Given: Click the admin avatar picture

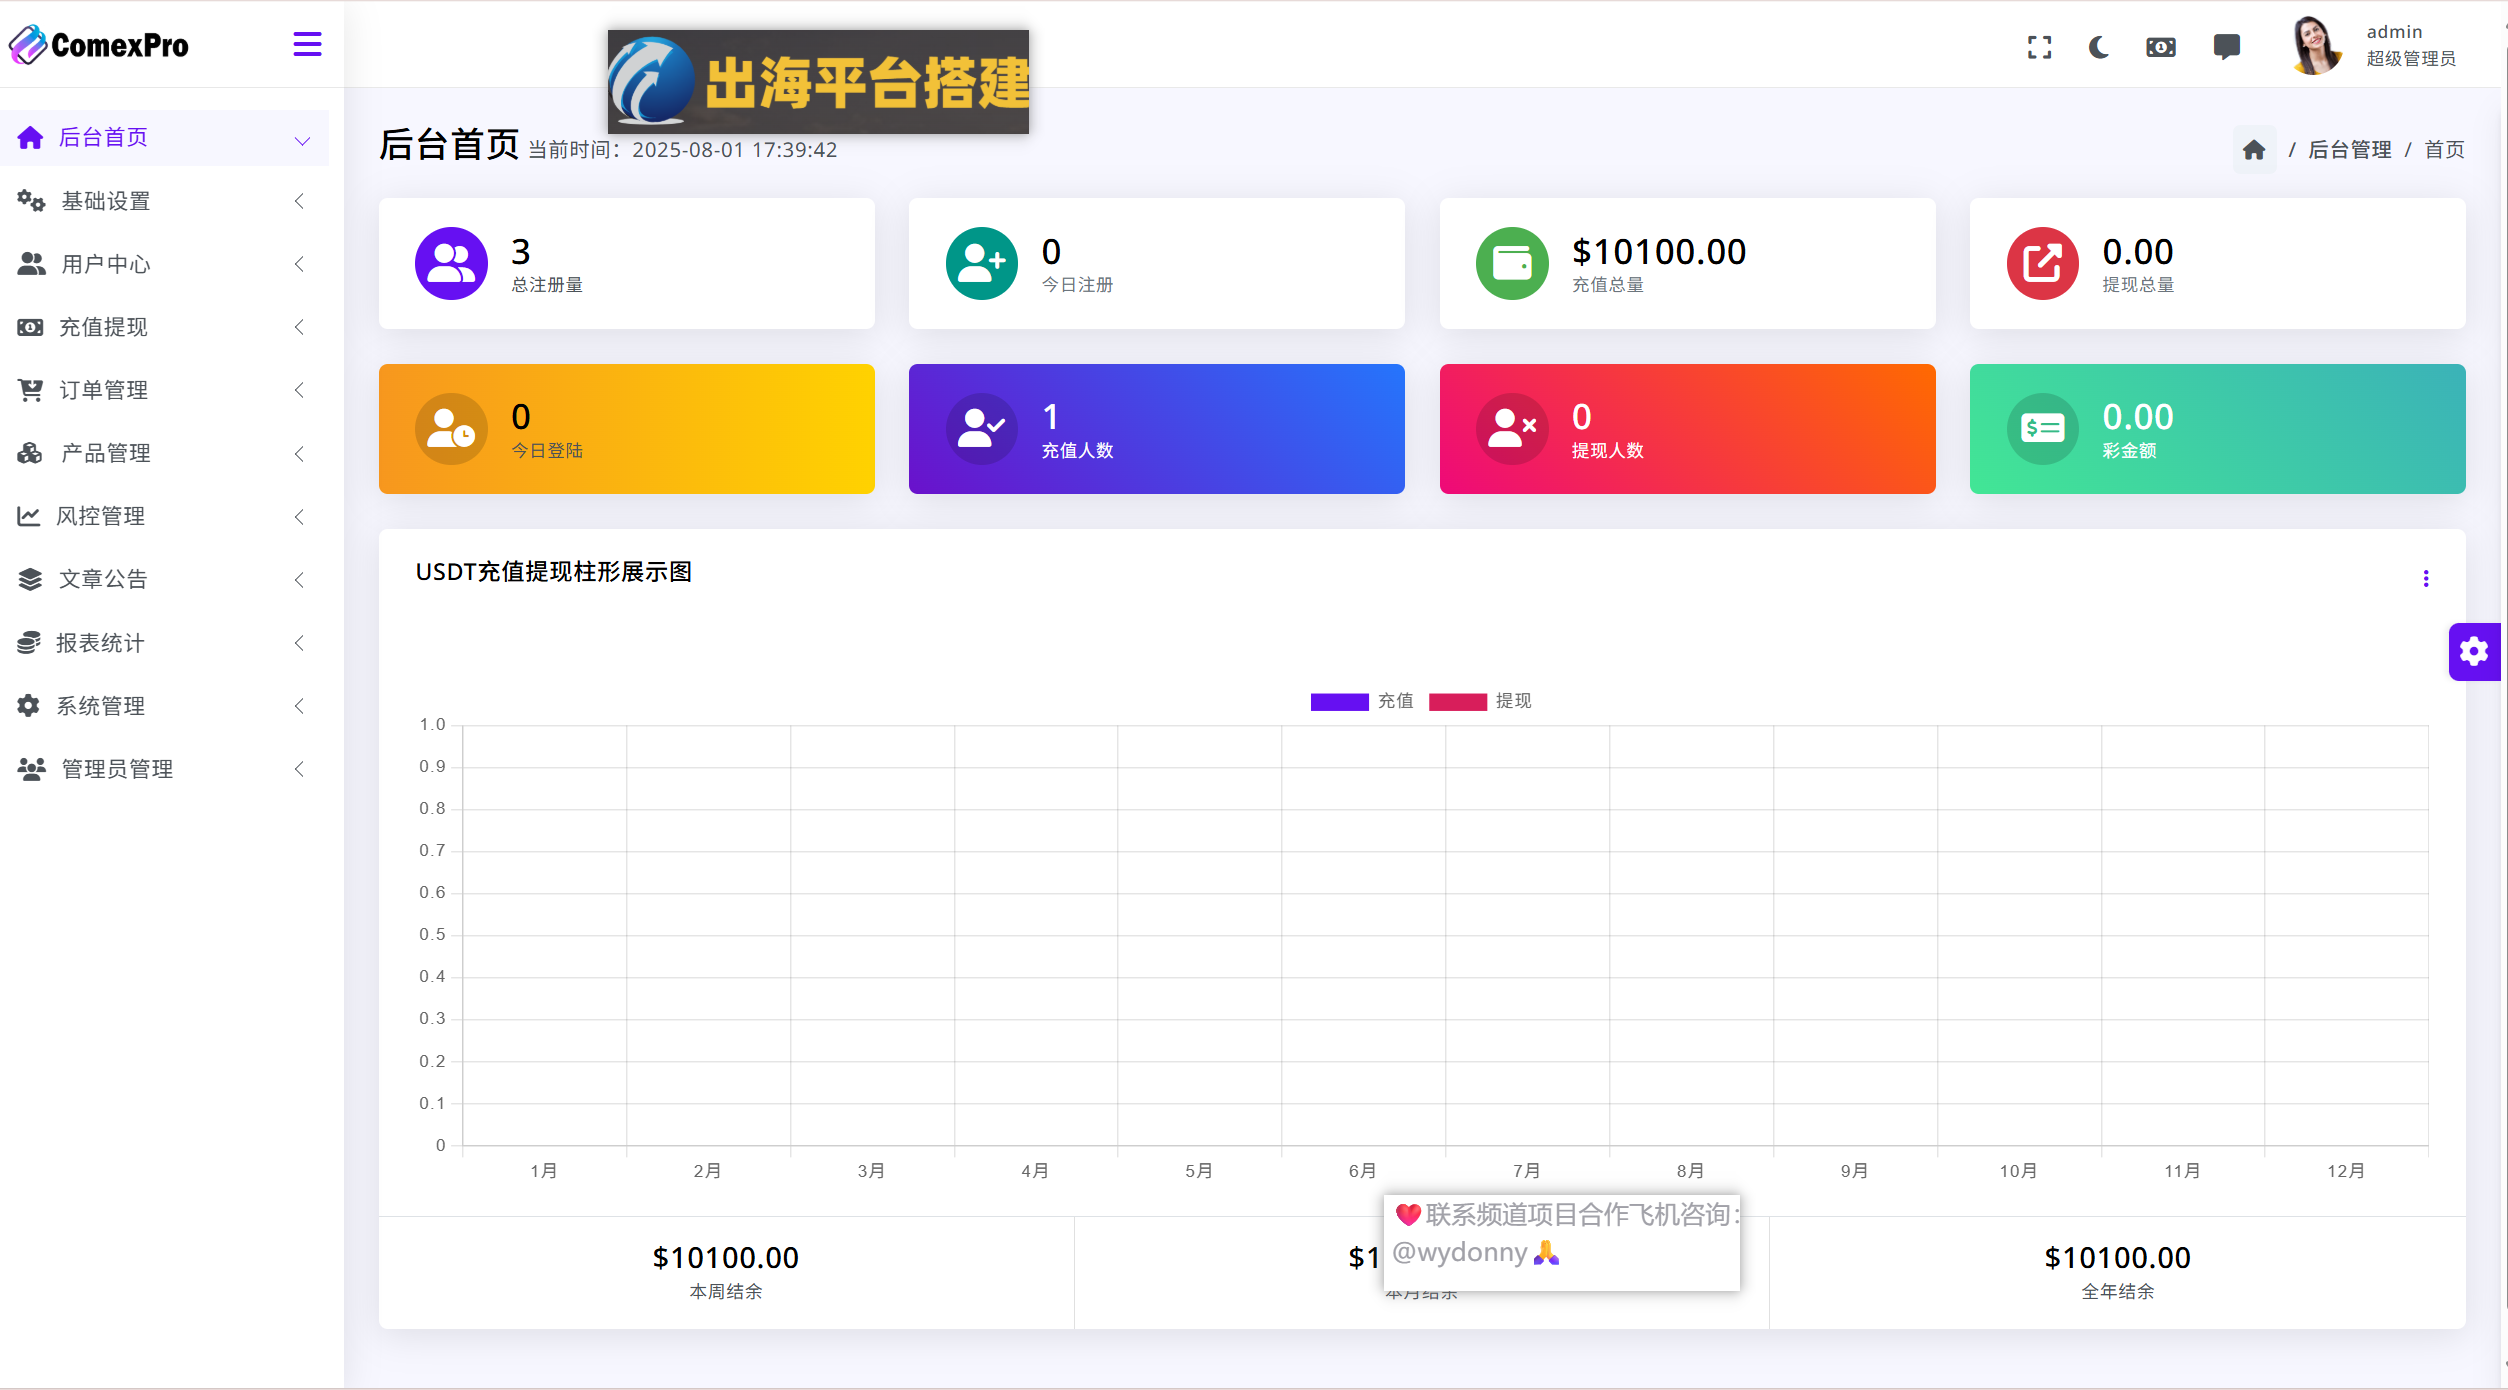Looking at the screenshot, I should tap(2315, 46).
